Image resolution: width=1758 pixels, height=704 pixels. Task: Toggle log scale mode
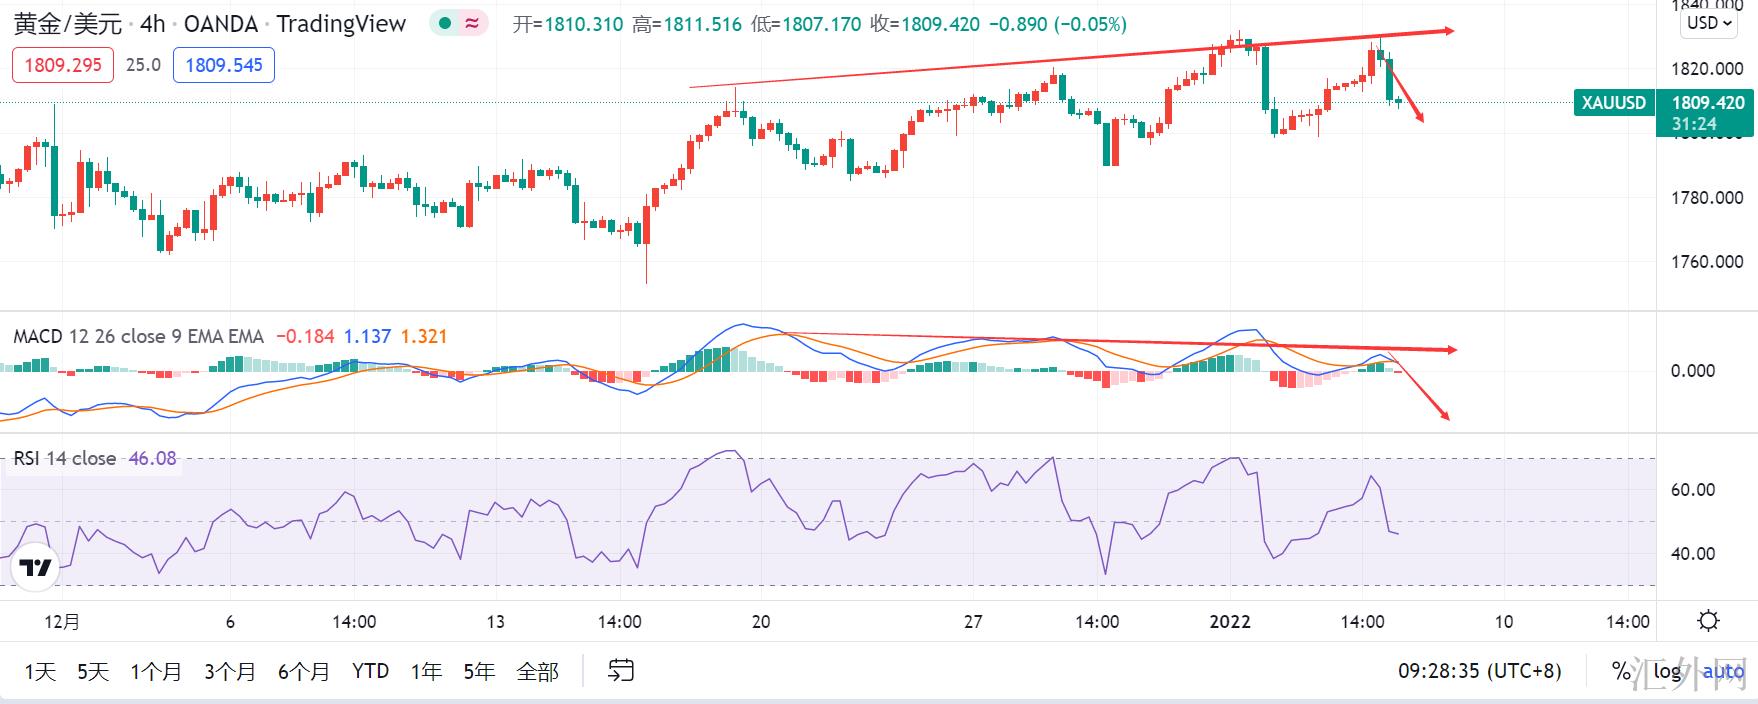pos(1666,671)
